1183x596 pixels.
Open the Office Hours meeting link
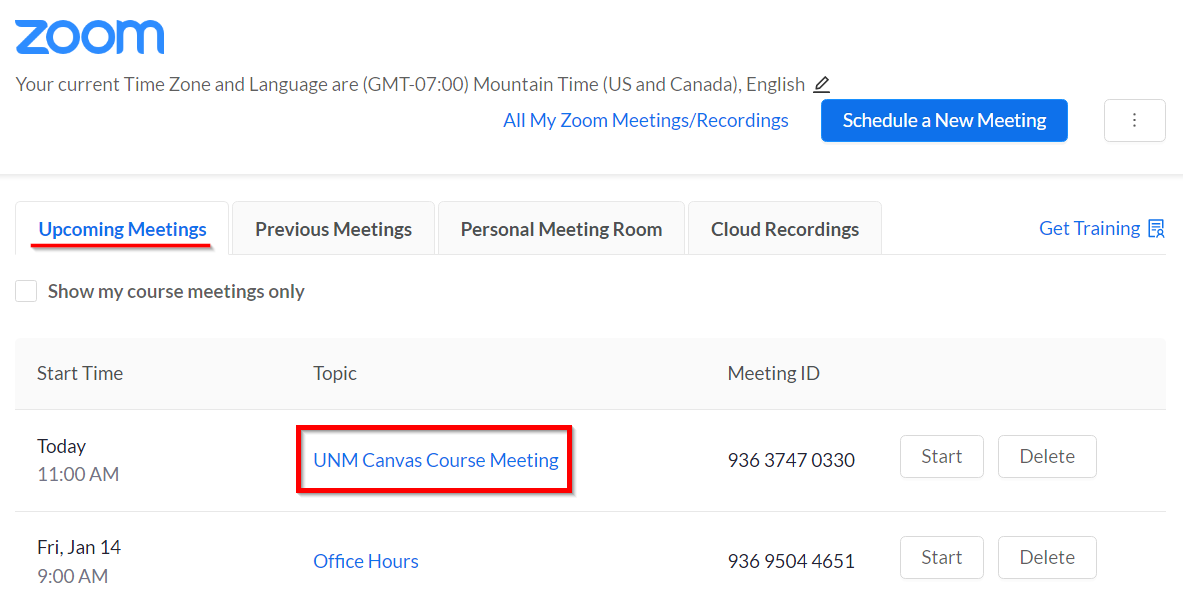(x=366, y=561)
